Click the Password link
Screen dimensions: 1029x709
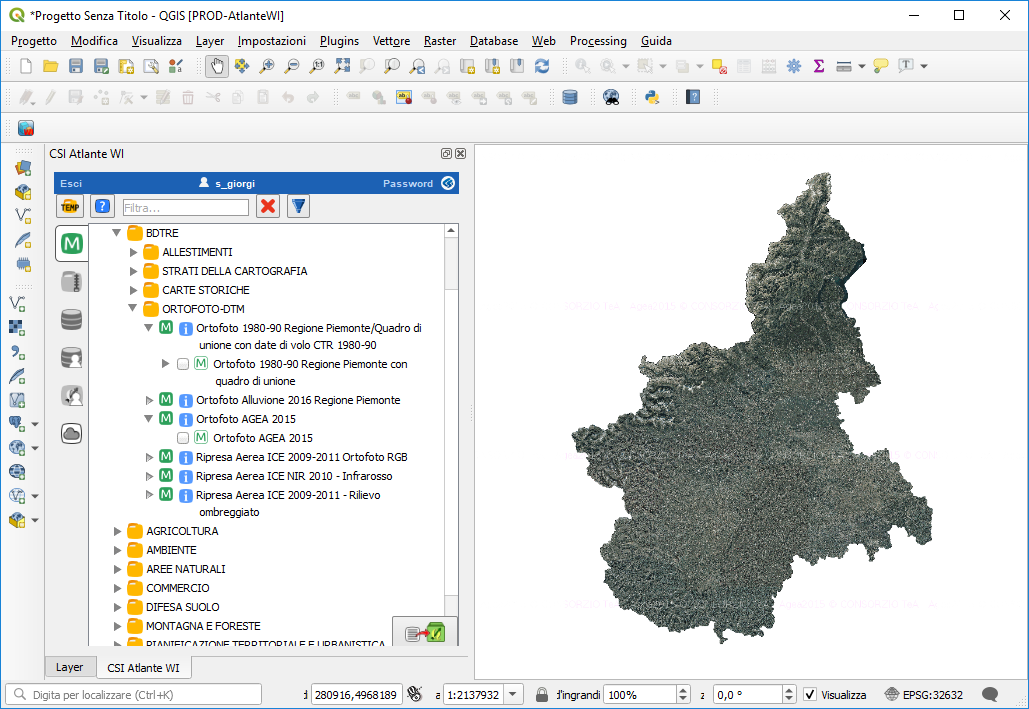(408, 184)
